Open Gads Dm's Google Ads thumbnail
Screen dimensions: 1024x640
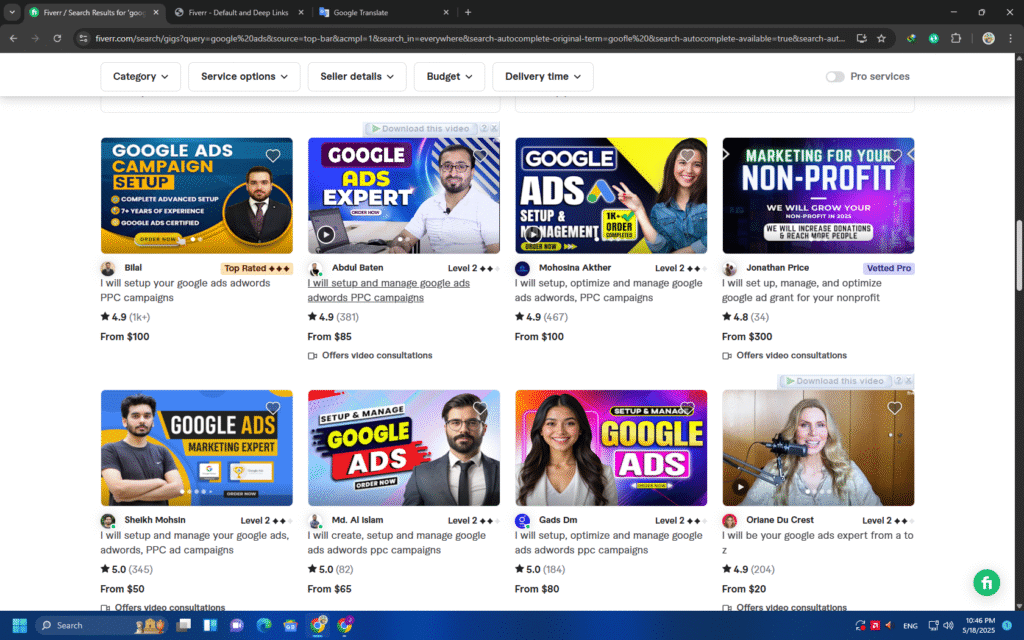[611, 448]
